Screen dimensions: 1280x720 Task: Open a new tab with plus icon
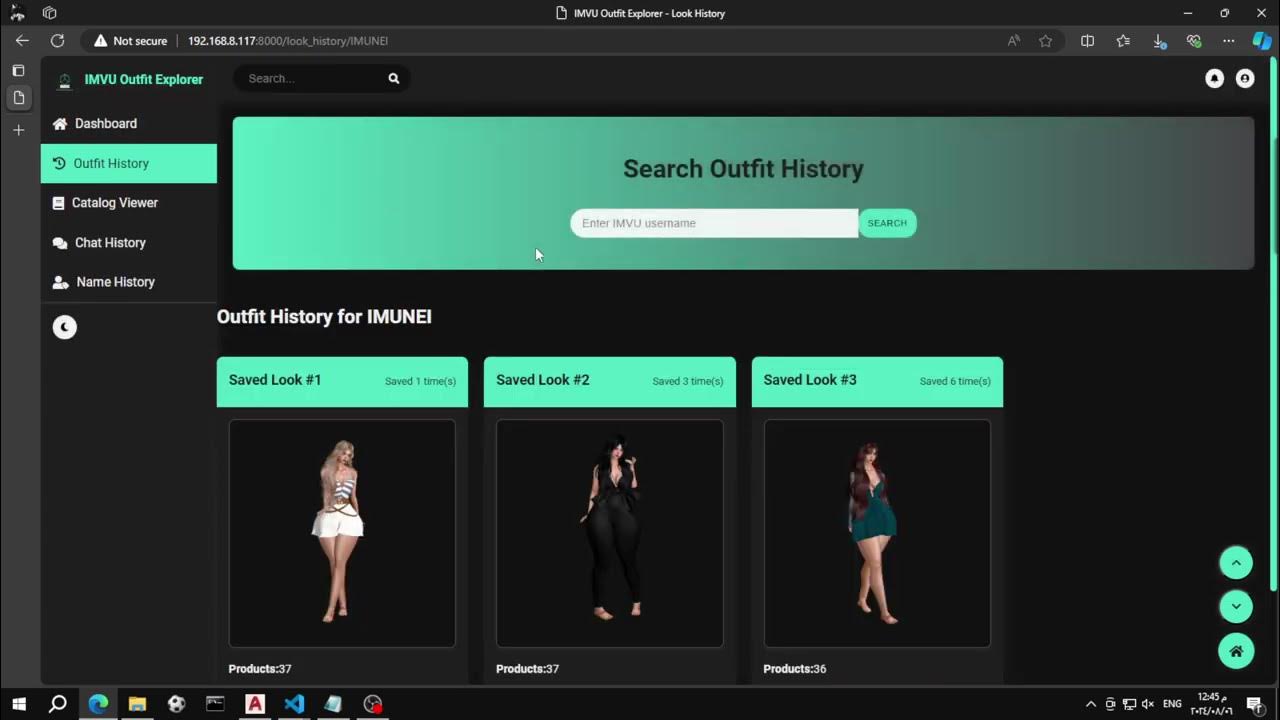coord(18,130)
